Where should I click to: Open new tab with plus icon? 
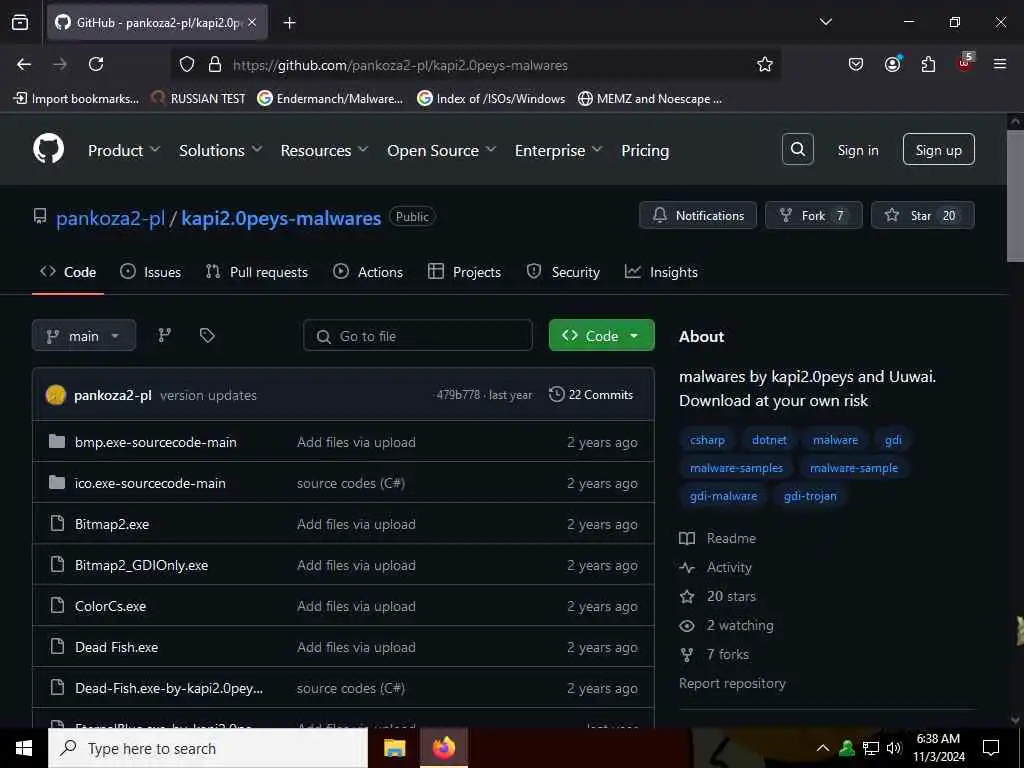[x=289, y=23]
